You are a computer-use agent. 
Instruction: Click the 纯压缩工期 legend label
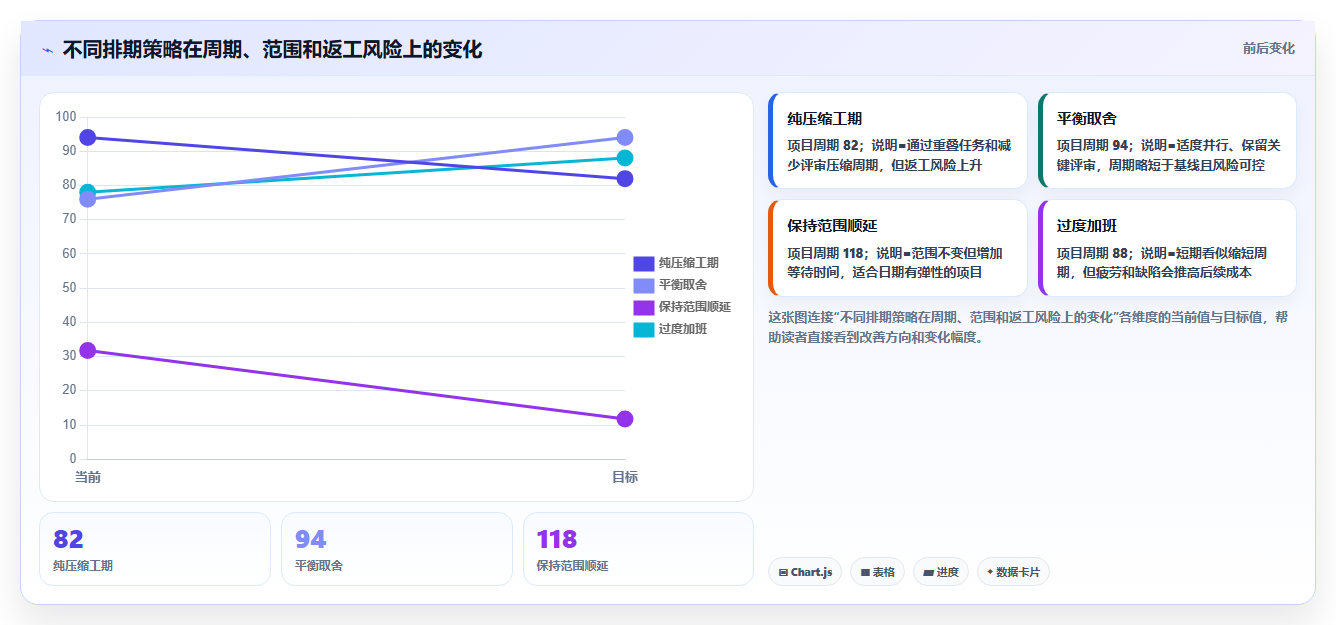click(689, 263)
